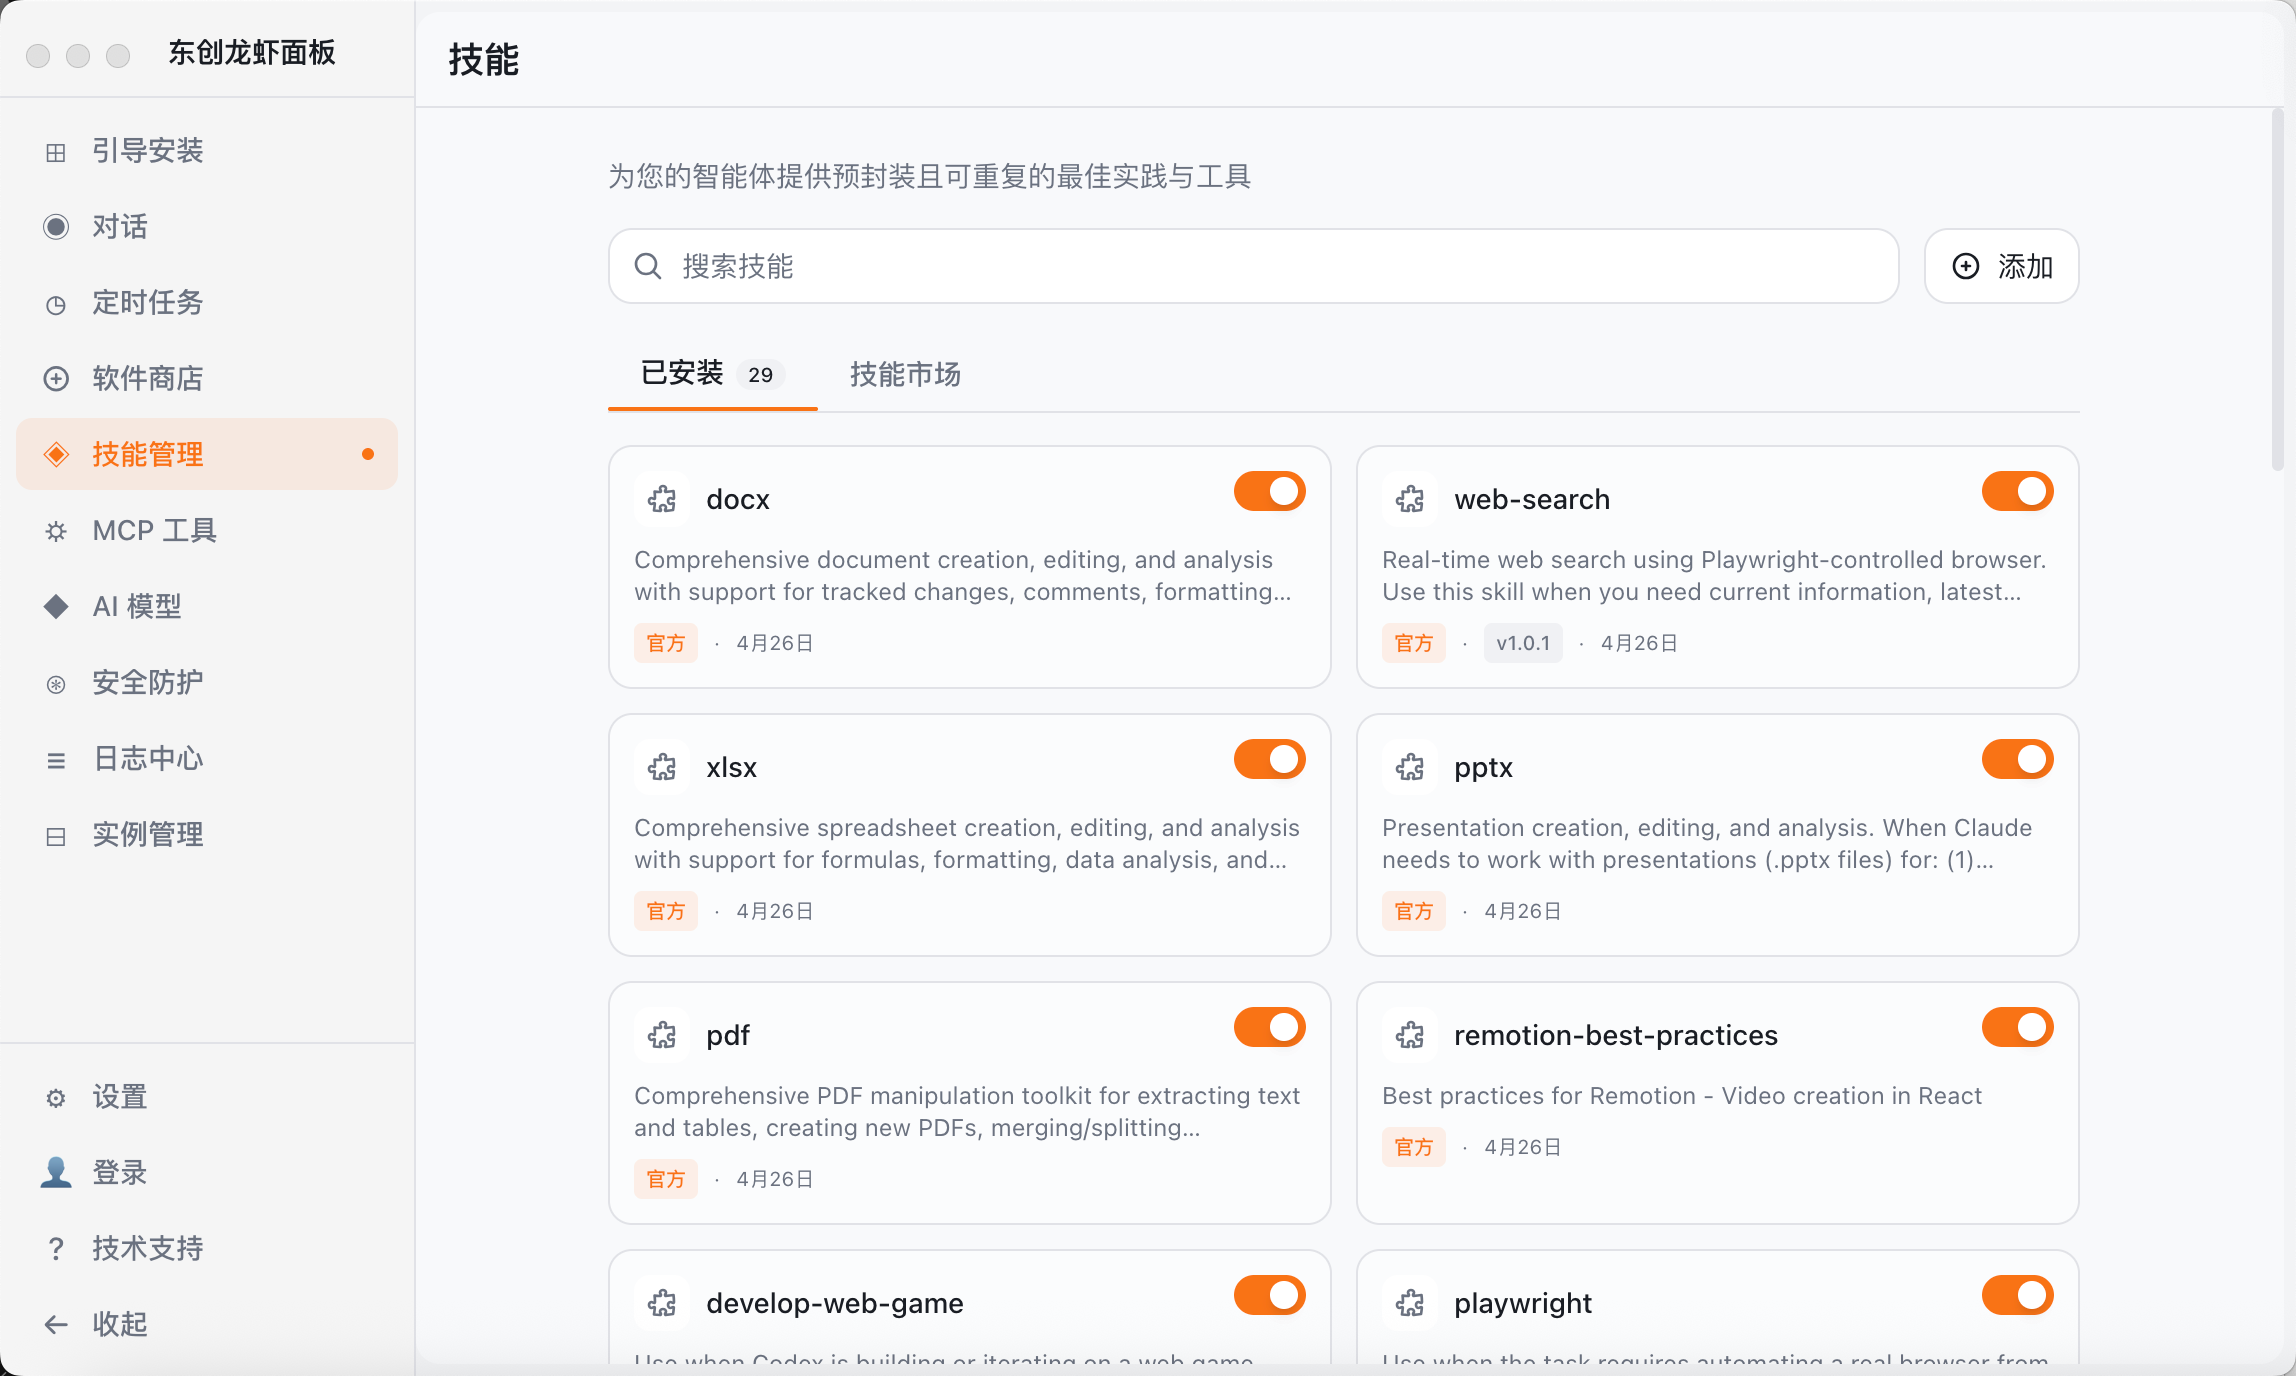Click the develop-web-game puzzle icon

coord(662,1303)
